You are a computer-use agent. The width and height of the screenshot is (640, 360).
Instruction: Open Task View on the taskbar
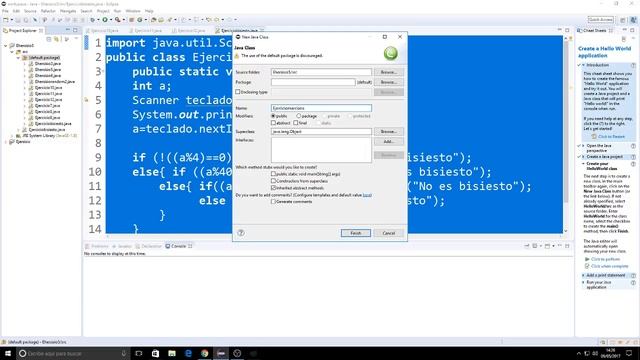[139, 353]
